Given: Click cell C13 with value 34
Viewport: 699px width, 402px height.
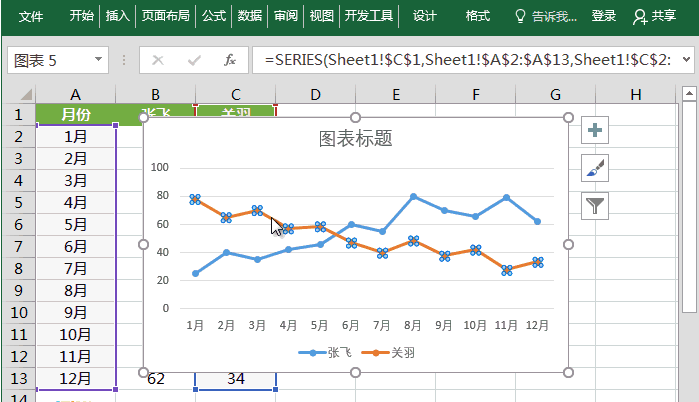Looking at the screenshot, I should (x=235, y=380).
